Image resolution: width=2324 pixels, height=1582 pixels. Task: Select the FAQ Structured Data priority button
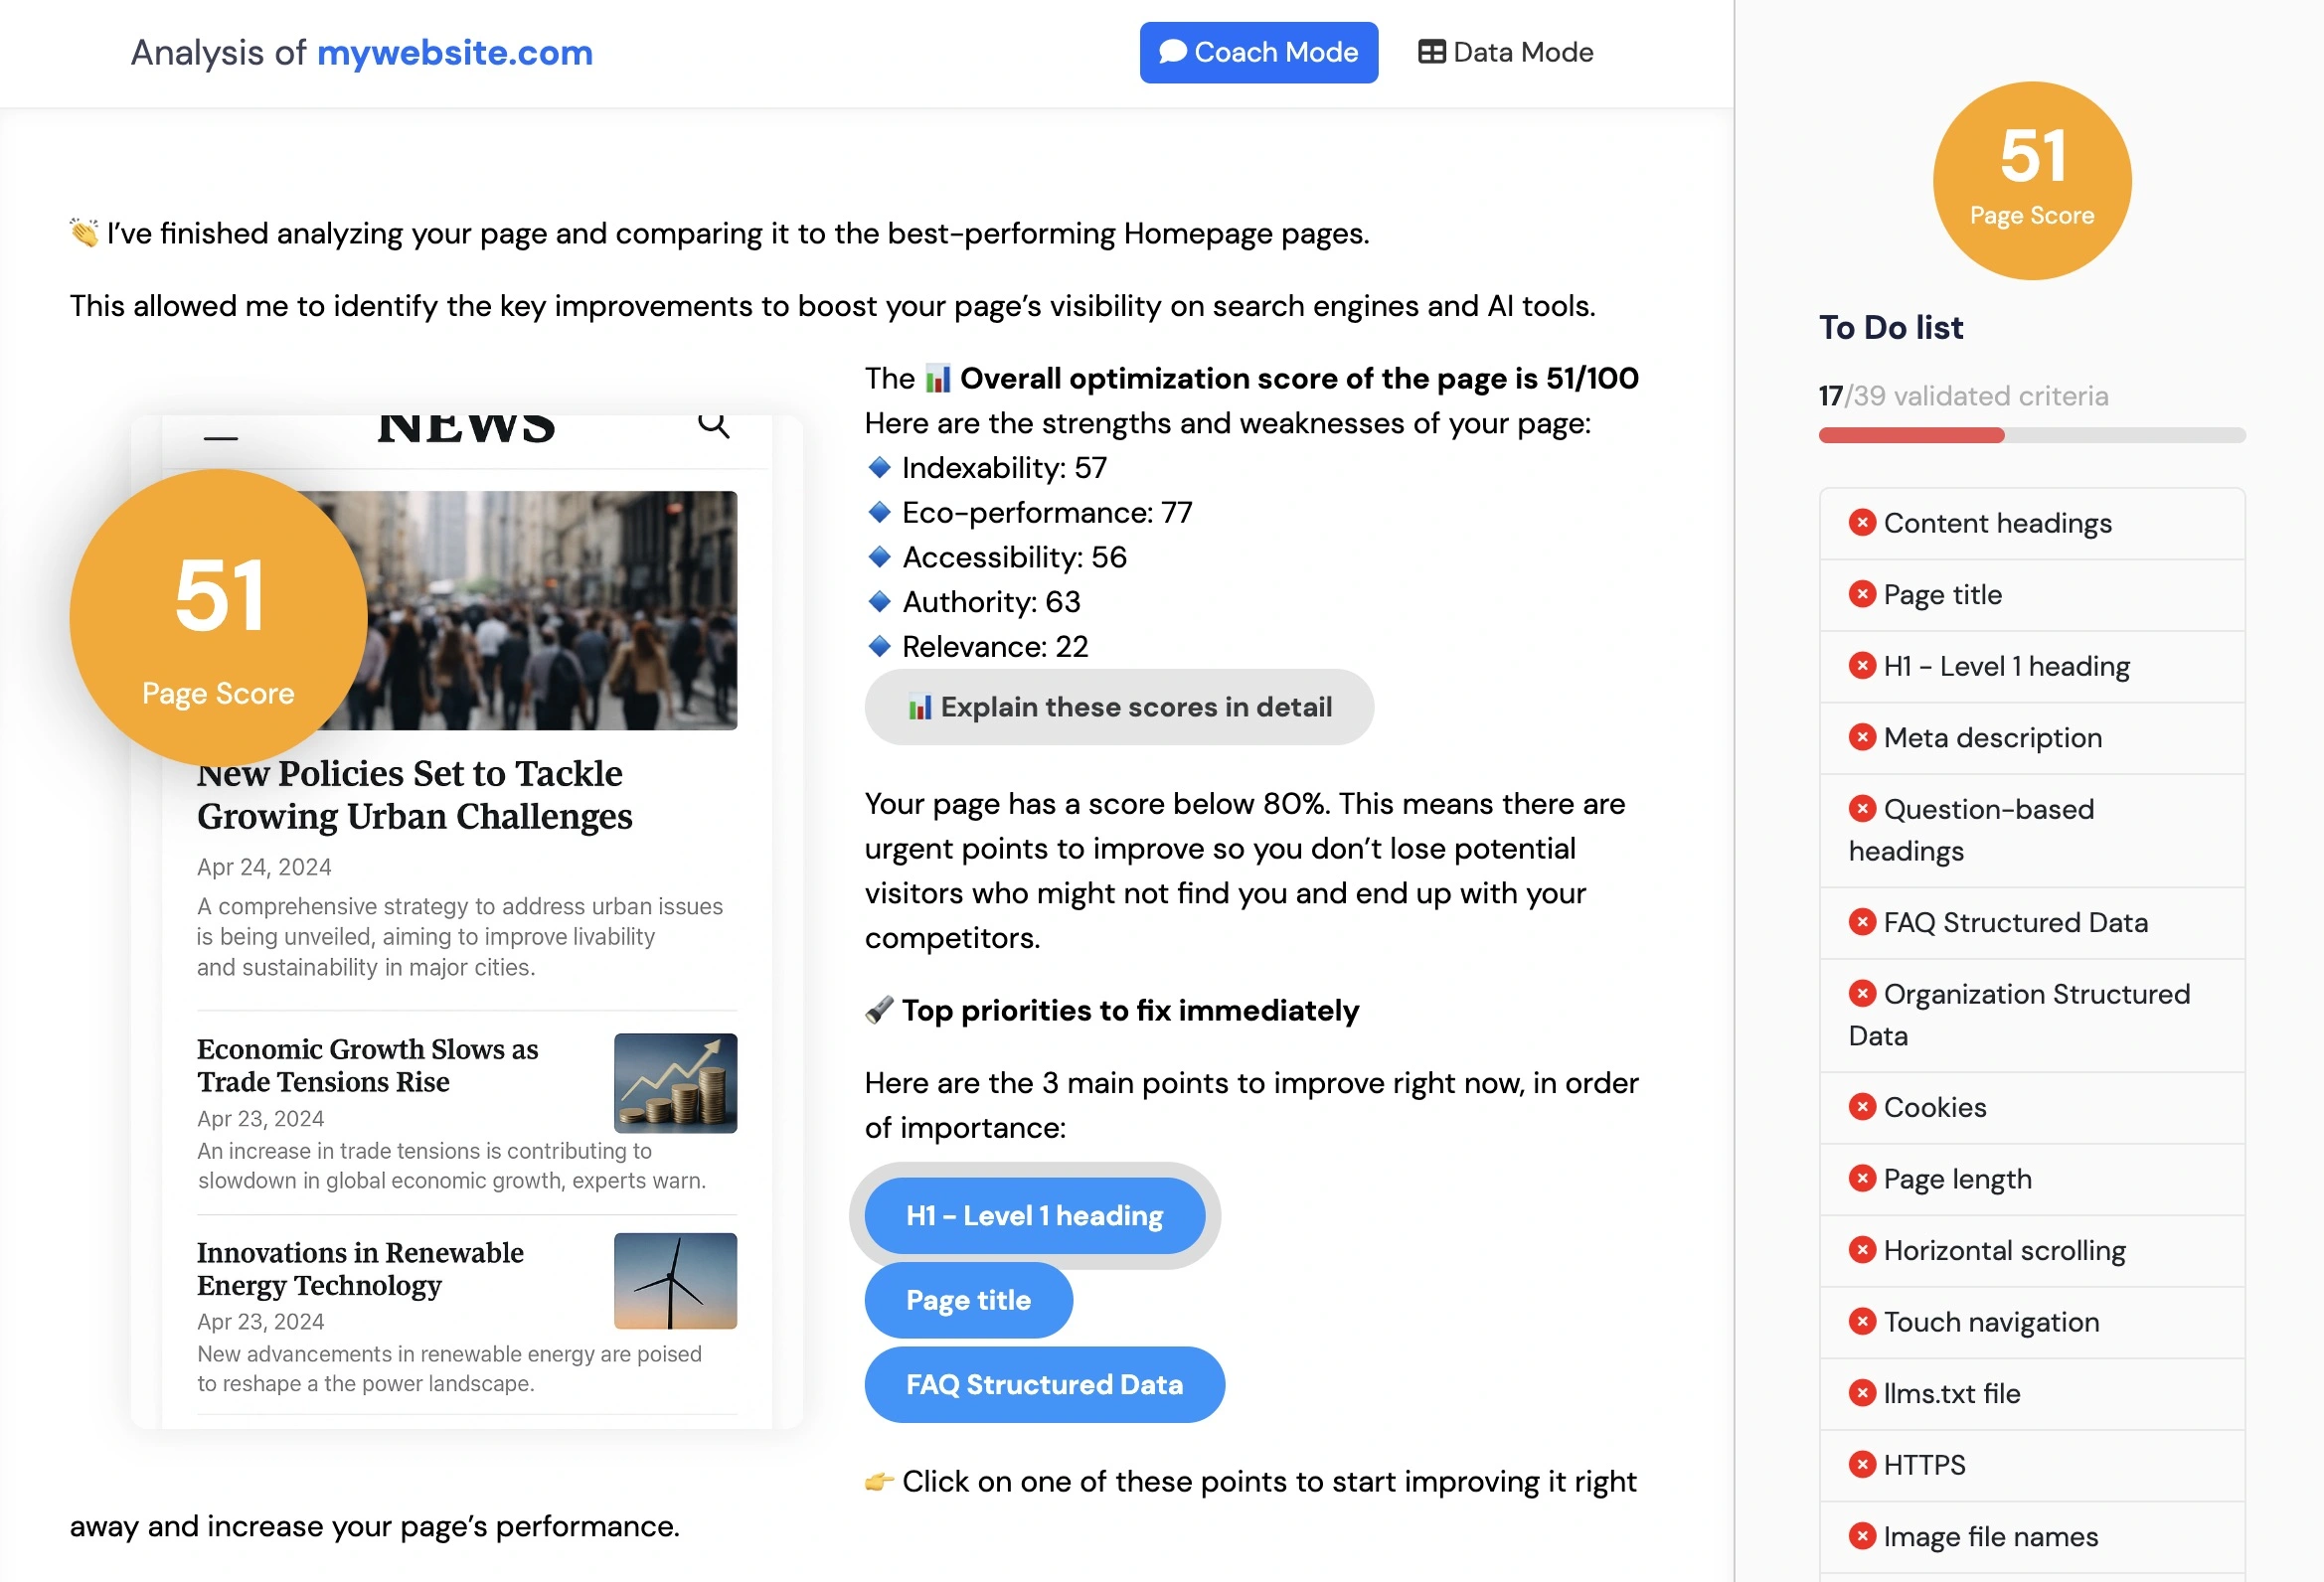(1044, 1384)
